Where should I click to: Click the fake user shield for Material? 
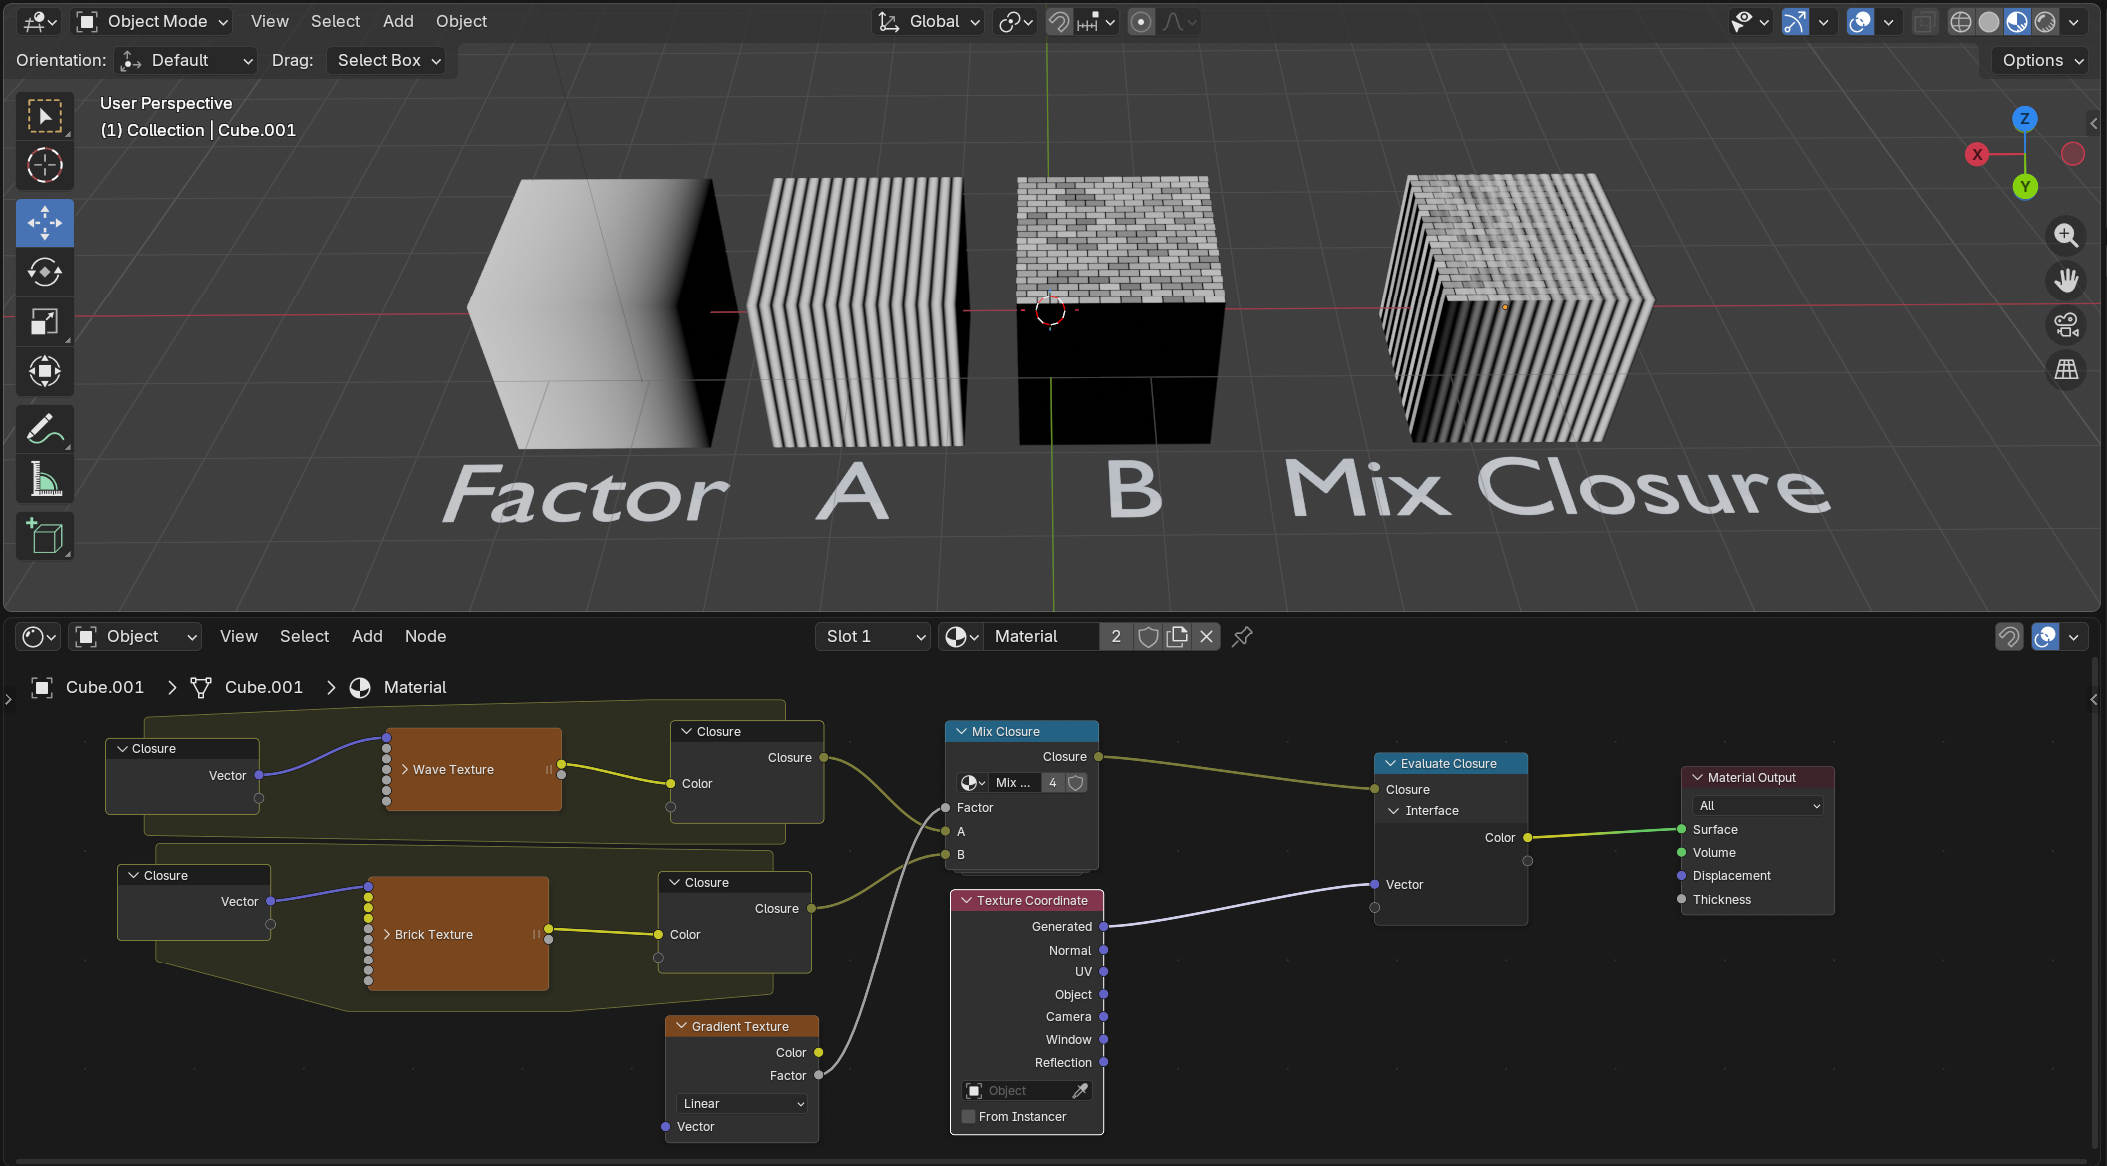click(x=1149, y=637)
